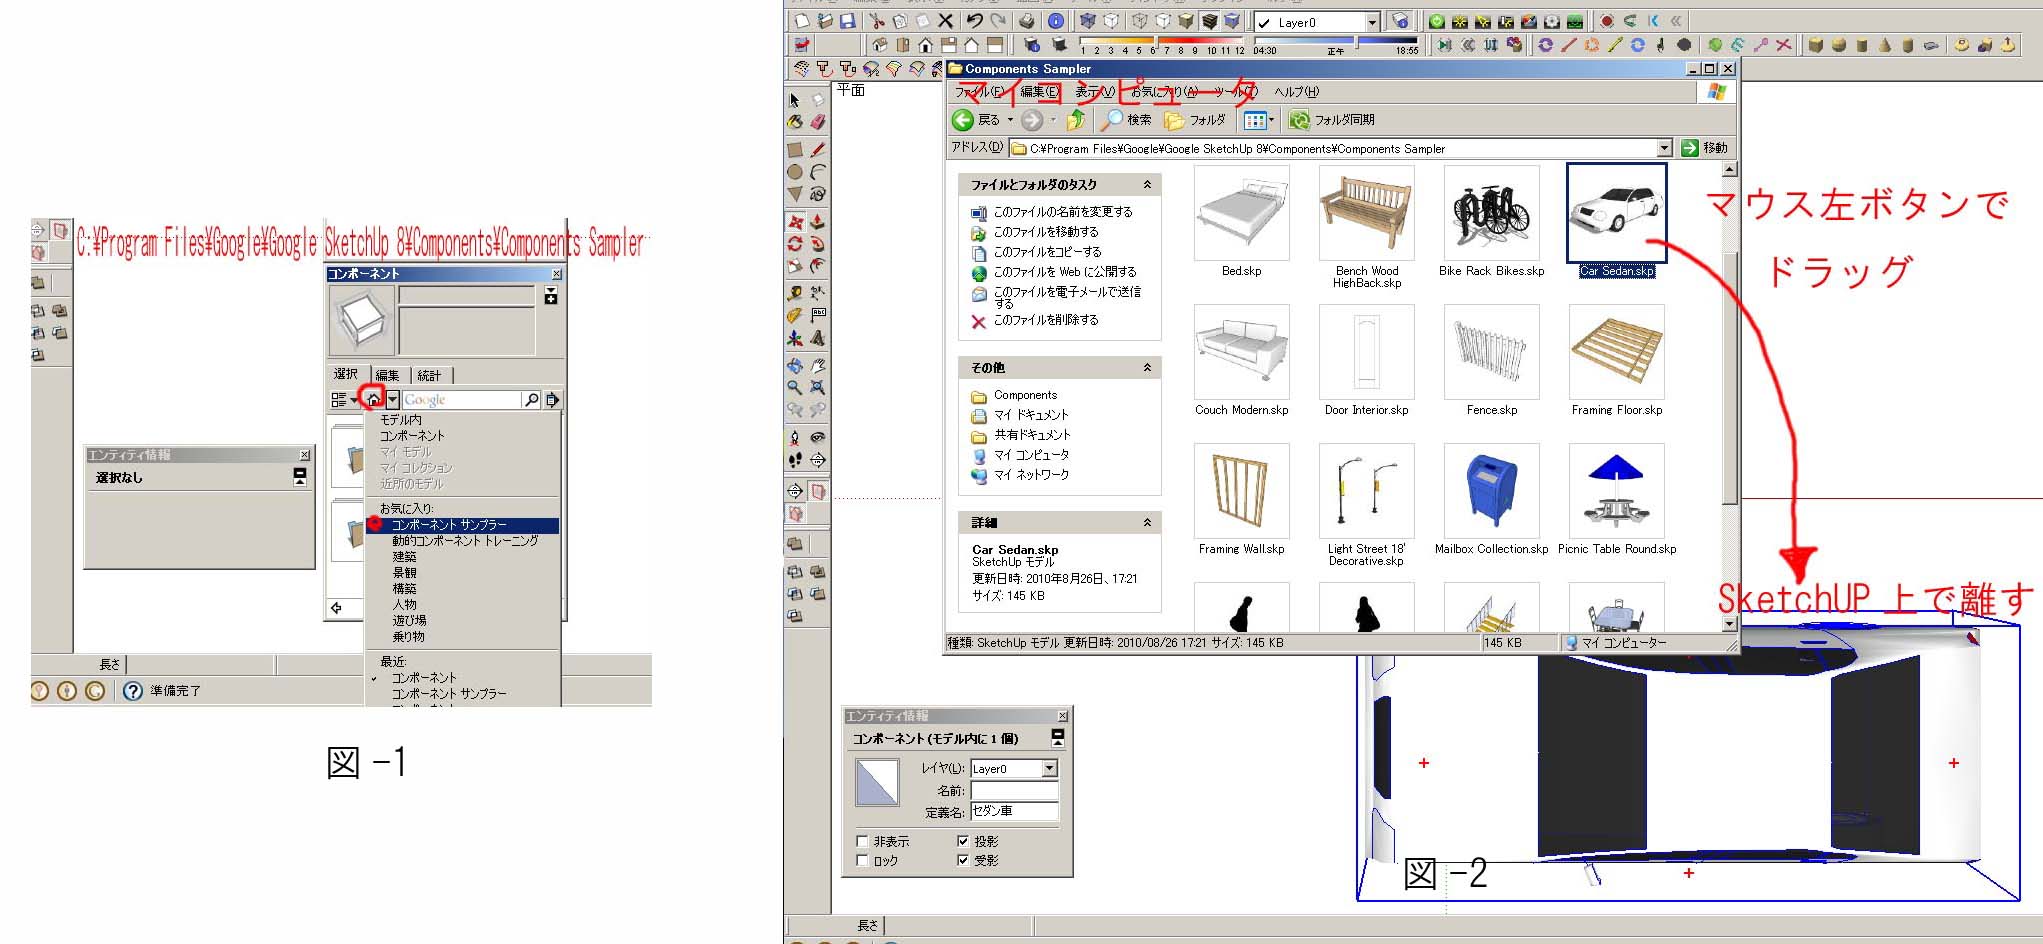Viewport: 2043px width, 944px height.
Task: Choose 動的コンポーネント トレーニング menu entry
Action: (465, 541)
